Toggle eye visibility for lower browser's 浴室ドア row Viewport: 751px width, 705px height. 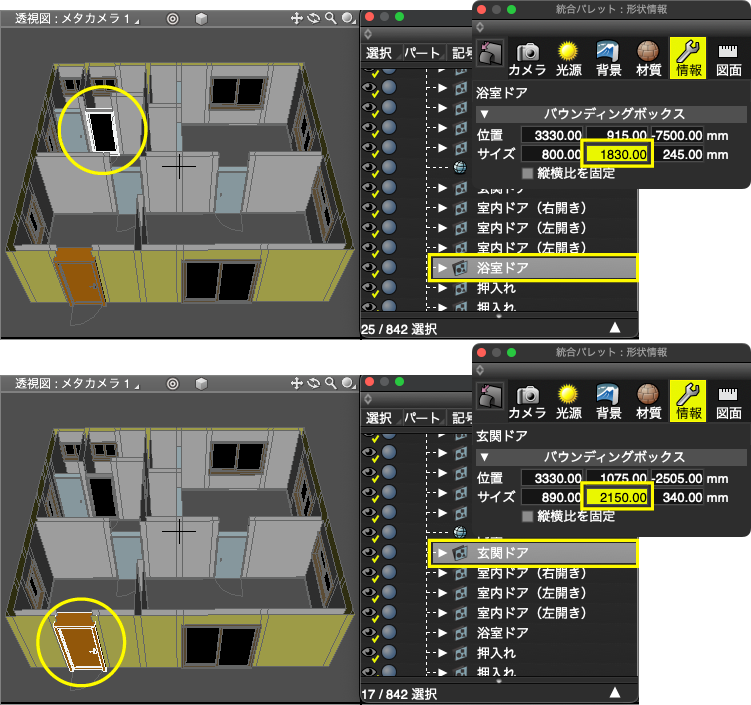[x=369, y=632]
